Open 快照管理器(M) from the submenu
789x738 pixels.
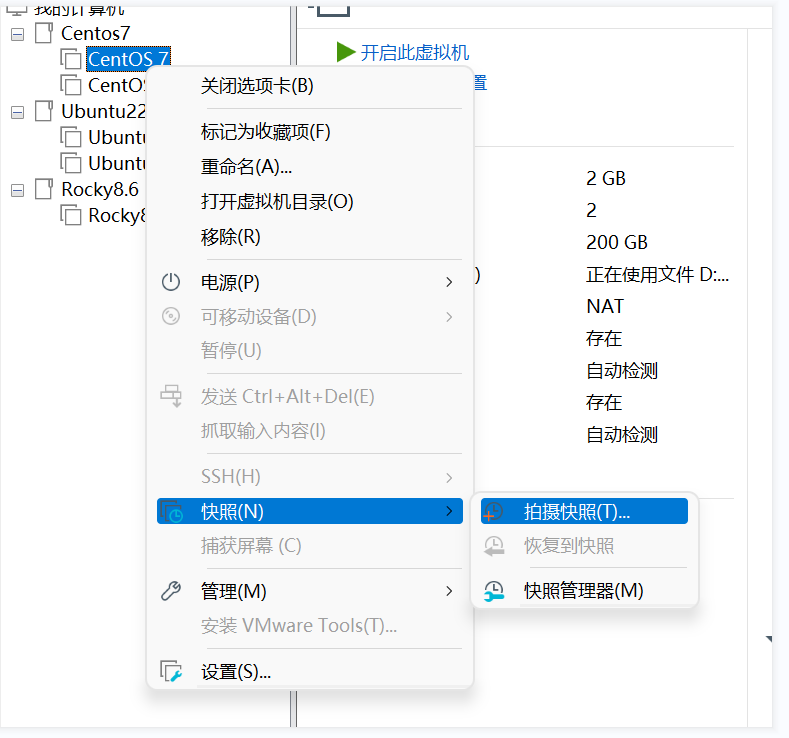tap(584, 591)
